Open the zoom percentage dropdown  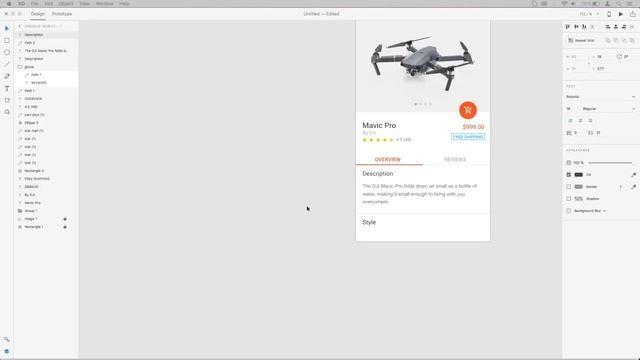coord(589,14)
